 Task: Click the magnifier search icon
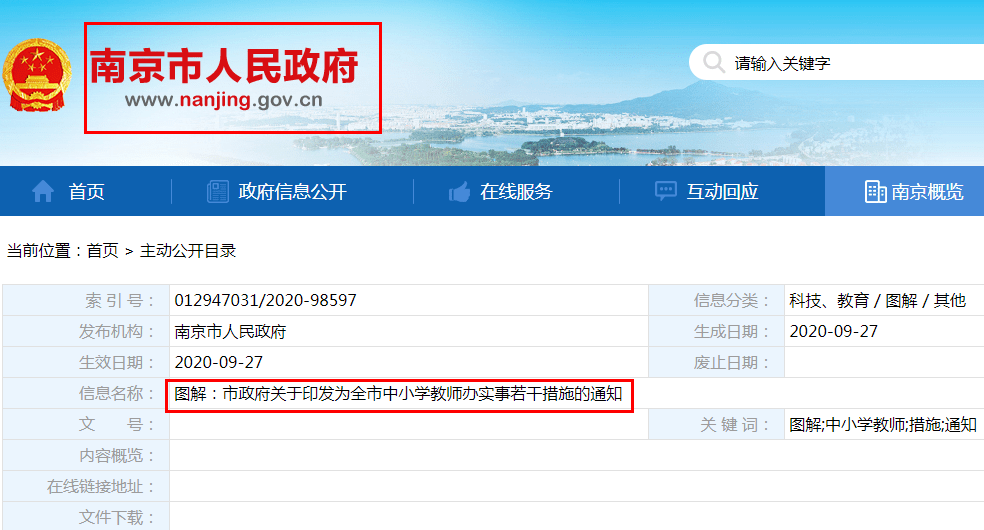click(x=714, y=62)
